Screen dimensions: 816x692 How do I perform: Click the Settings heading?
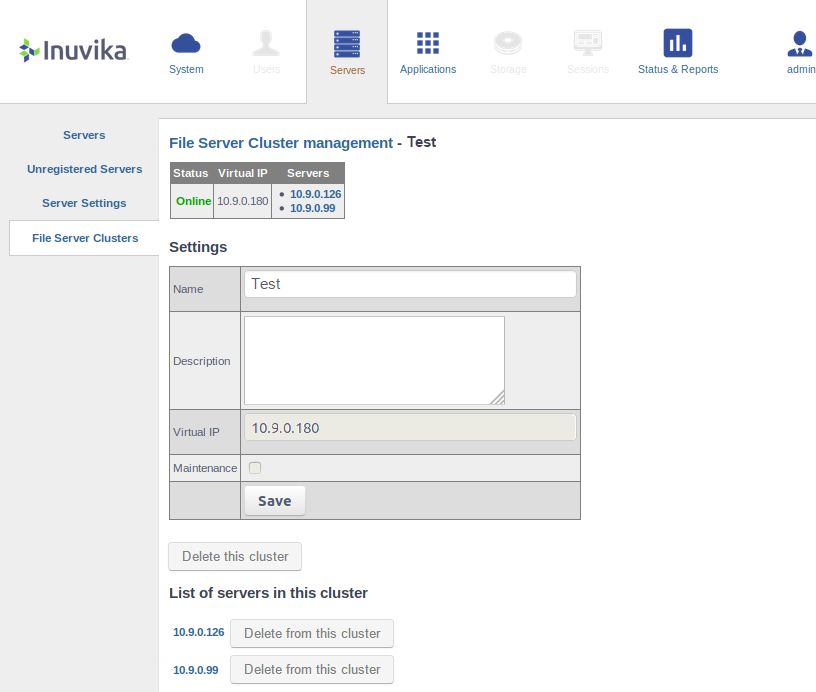(x=198, y=247)
